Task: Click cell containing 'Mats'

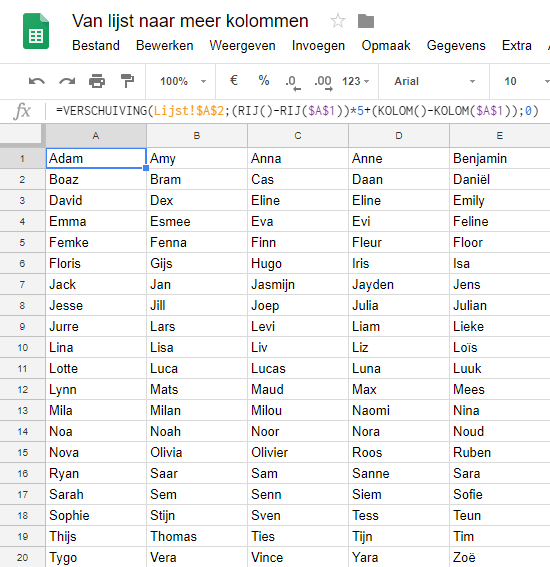Action: [197, 389]
